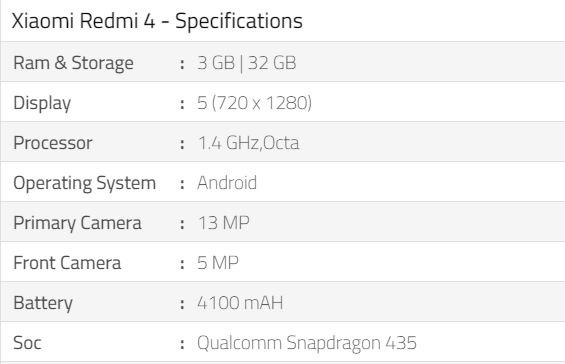This screenshot has width=565, height=364.
Task: Select the Processor label
Action: click(x=53, y=143)
